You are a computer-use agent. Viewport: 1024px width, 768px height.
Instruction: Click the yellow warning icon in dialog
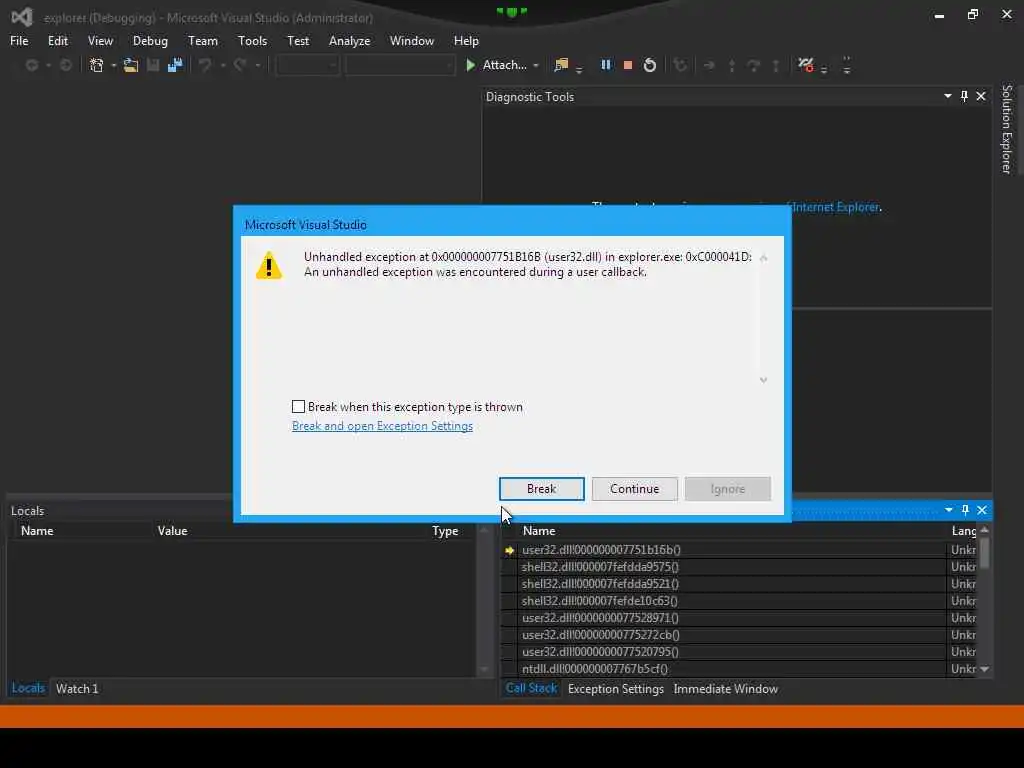[x=269, y=266]
